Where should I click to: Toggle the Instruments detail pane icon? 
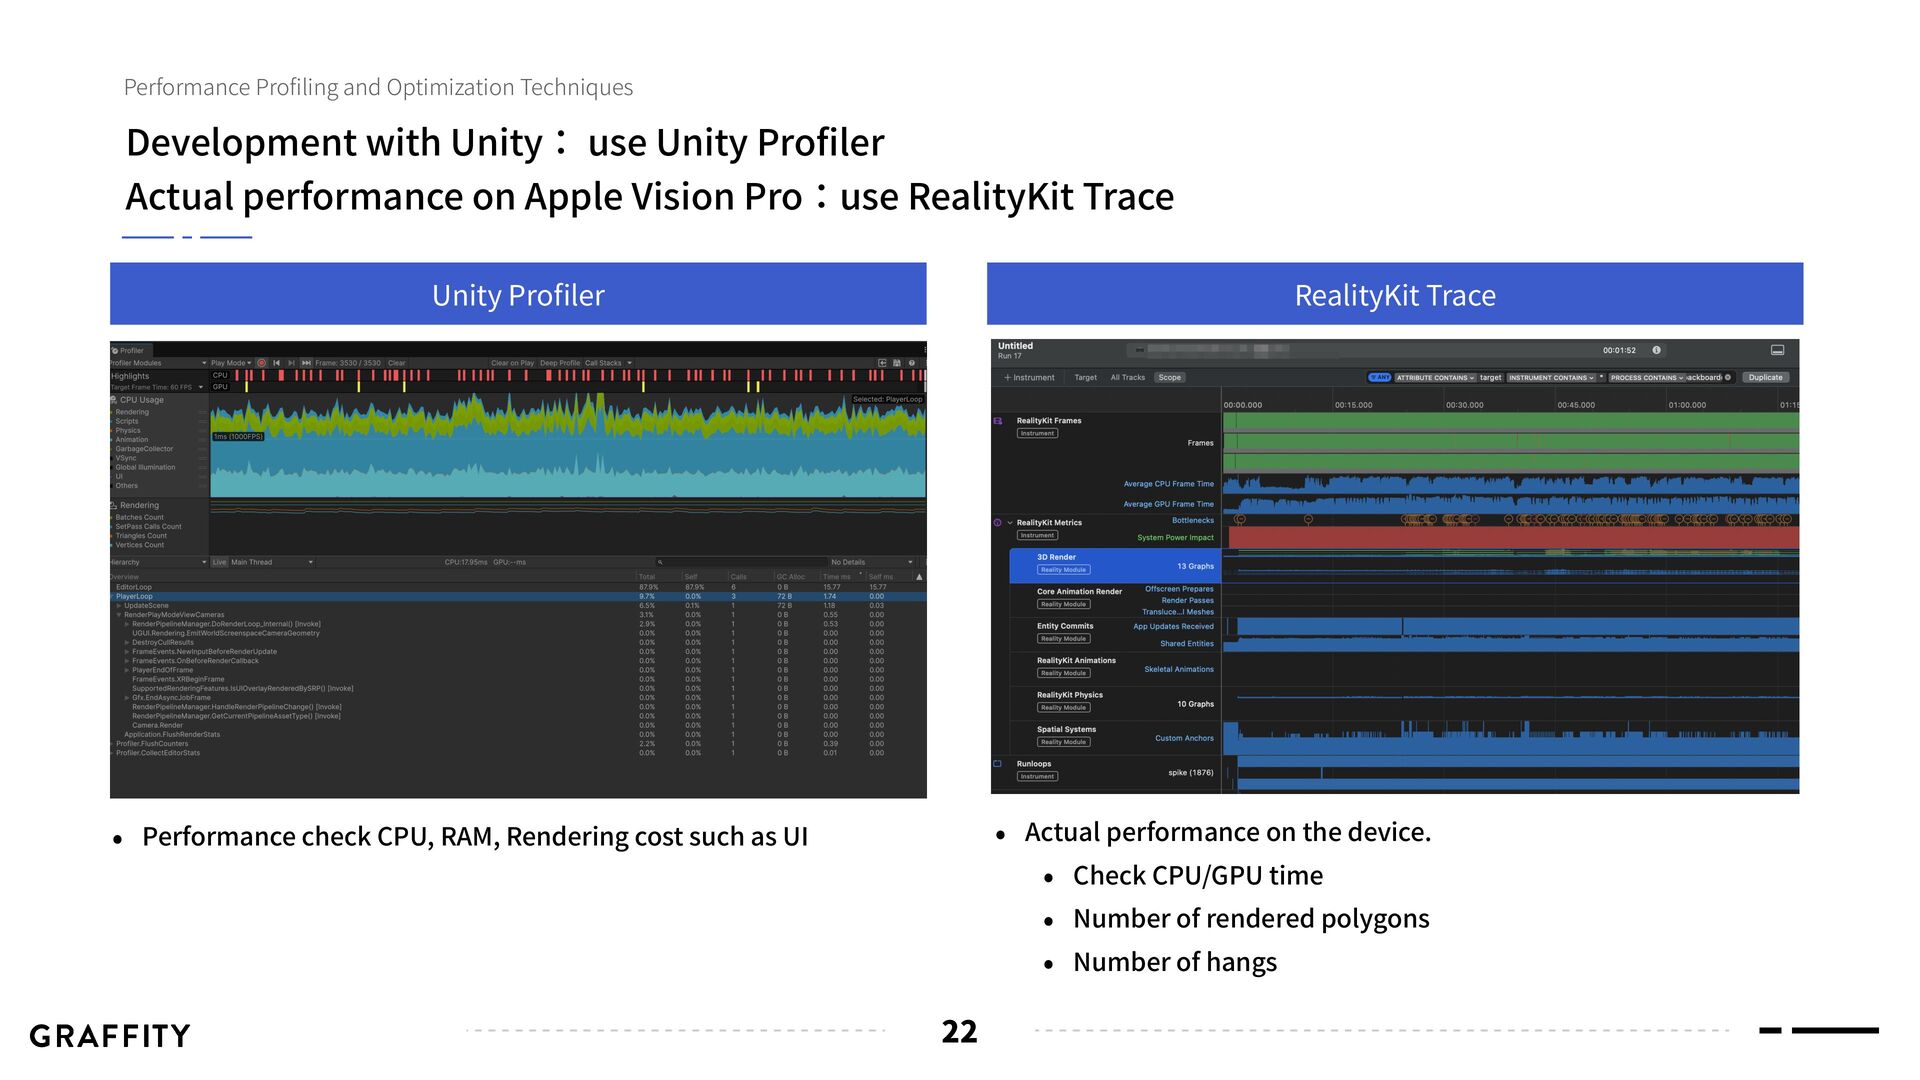1777,350
